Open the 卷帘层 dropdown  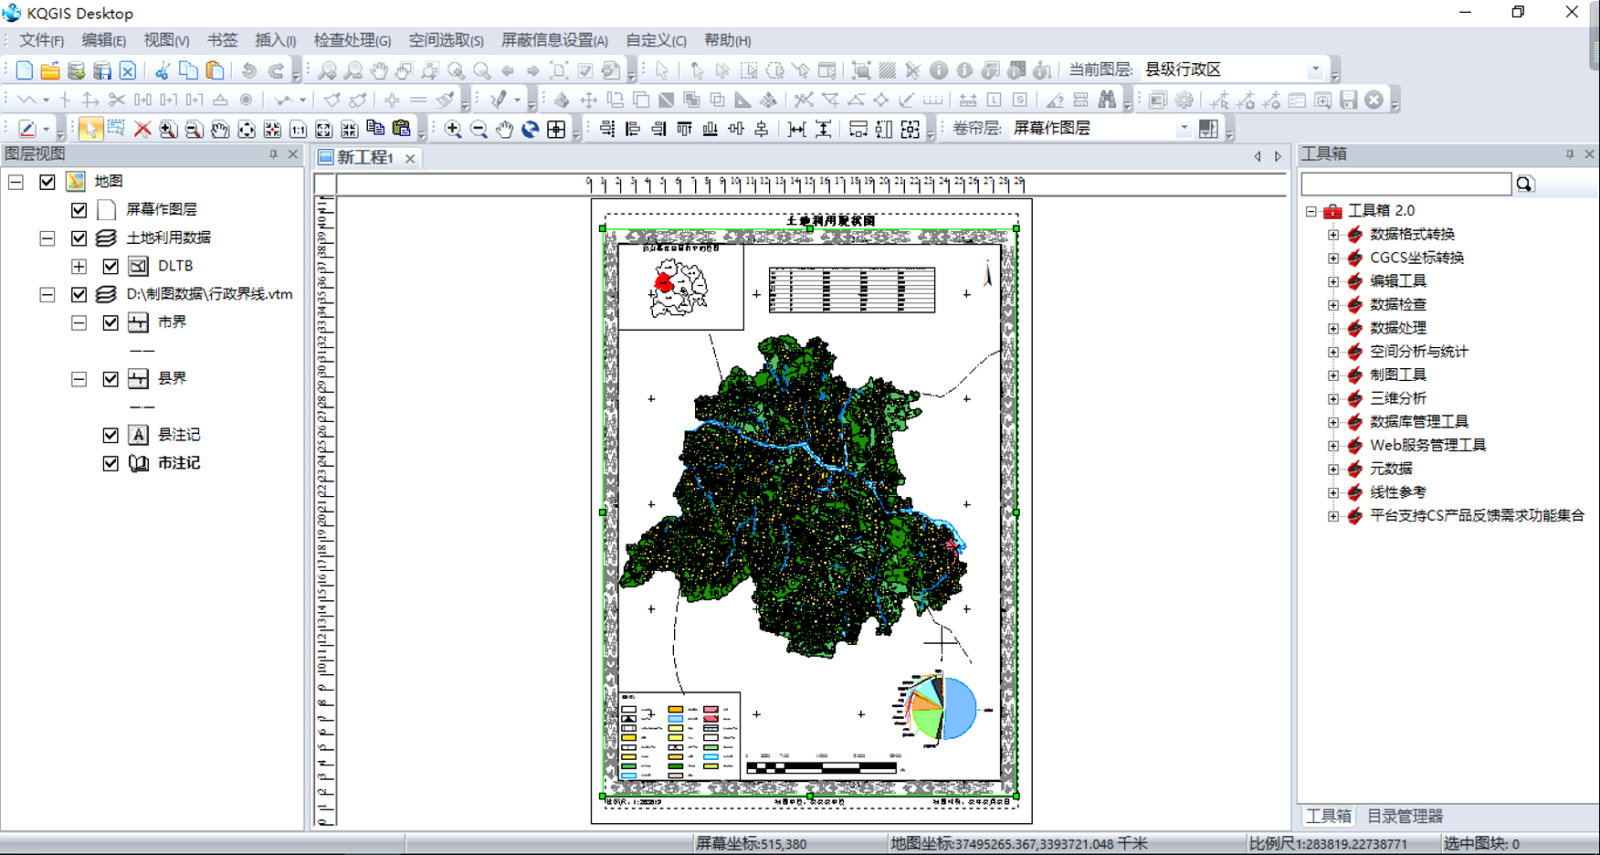point(1184,128)
